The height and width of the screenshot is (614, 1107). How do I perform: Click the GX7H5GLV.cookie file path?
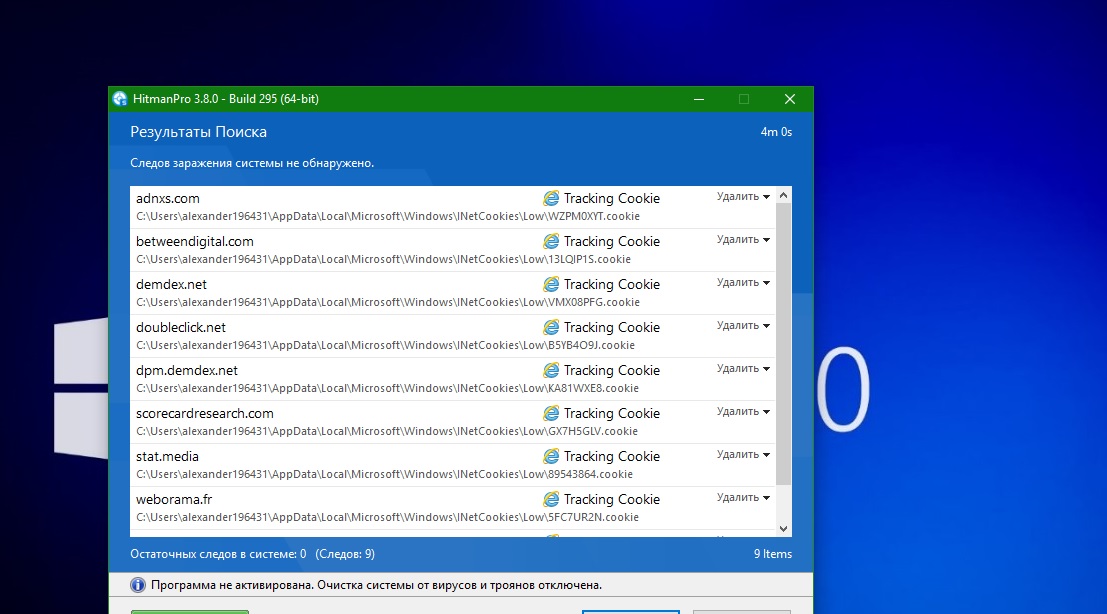[x=387, y=432]
